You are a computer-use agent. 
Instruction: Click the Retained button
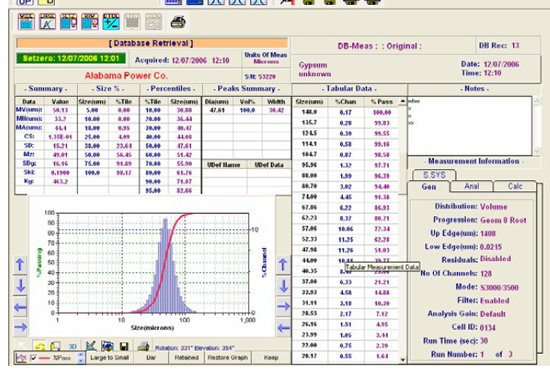tap(187, 358)
